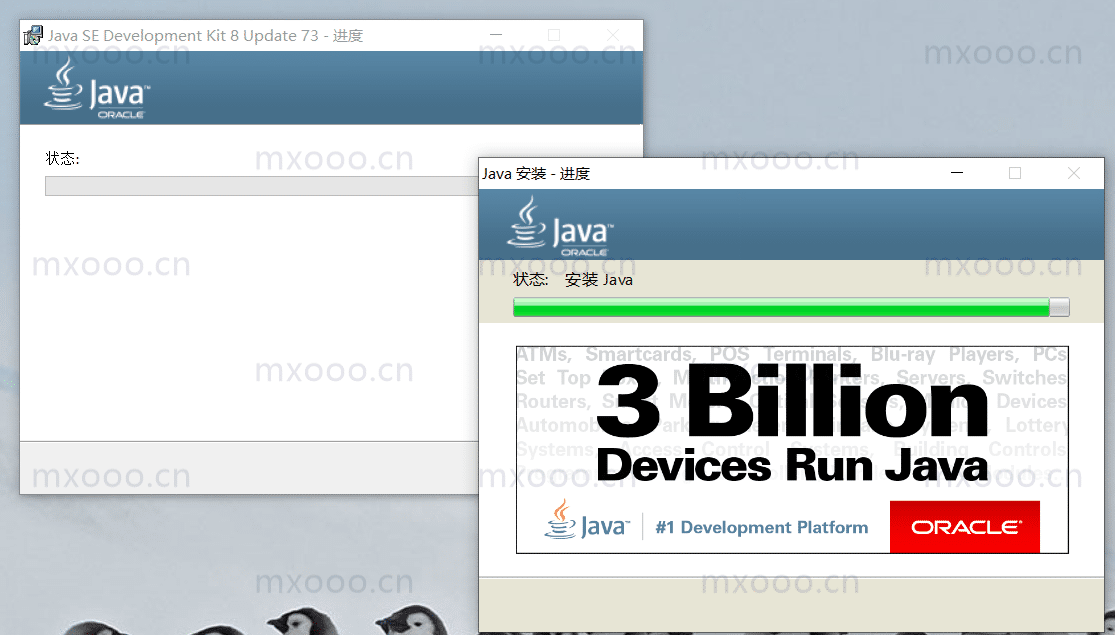
Task: Click the Java logo in the JDK header
Action: pos(97,88)
